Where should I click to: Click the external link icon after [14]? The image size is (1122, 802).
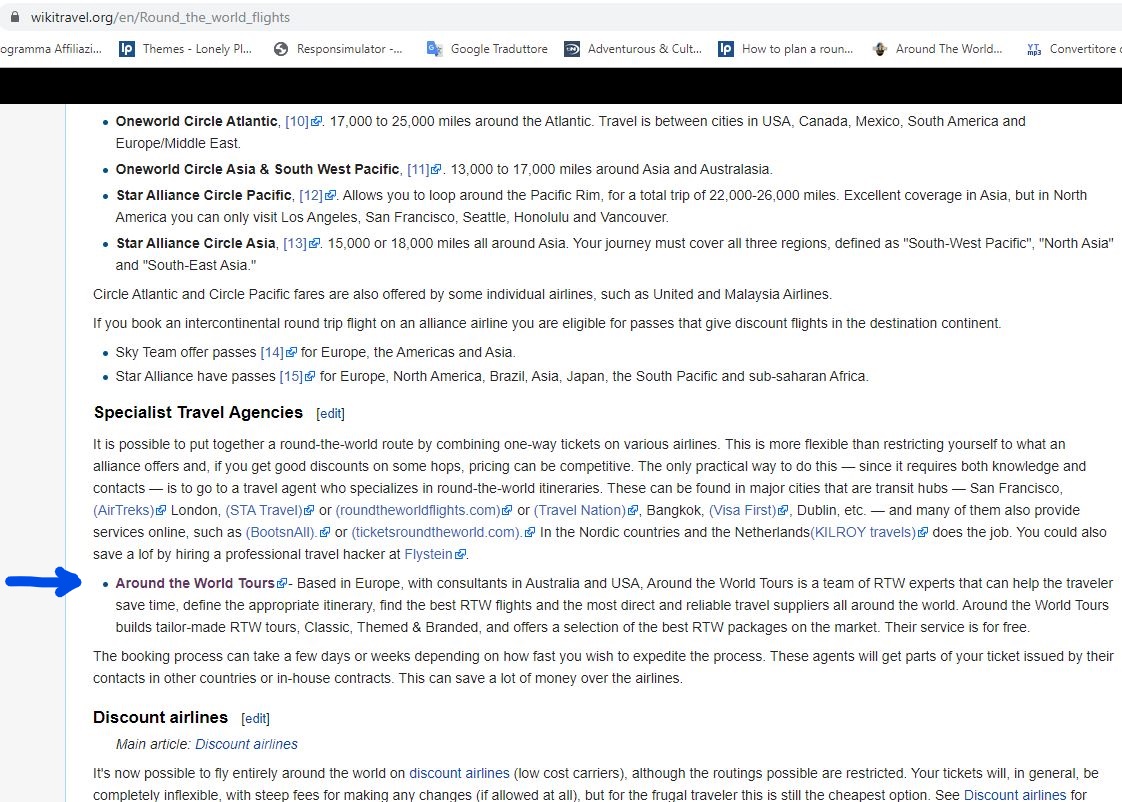(291, 352)
